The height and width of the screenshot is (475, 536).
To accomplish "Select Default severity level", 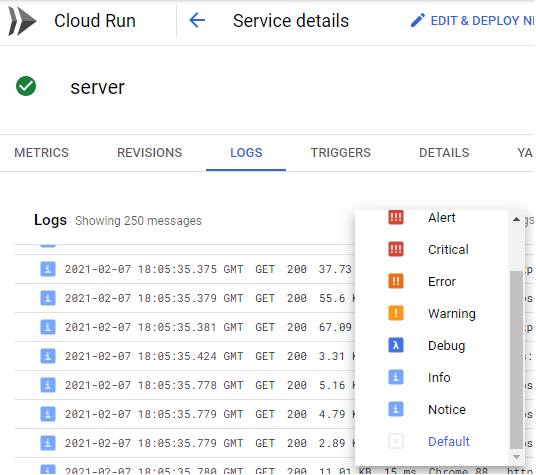I will [431, 442].
